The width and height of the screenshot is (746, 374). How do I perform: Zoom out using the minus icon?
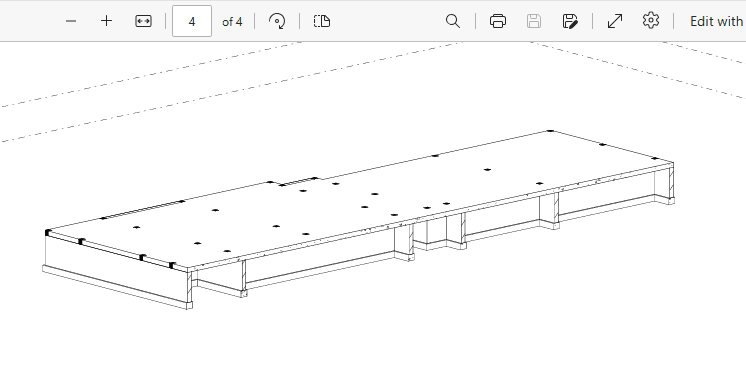pos(71,21)
